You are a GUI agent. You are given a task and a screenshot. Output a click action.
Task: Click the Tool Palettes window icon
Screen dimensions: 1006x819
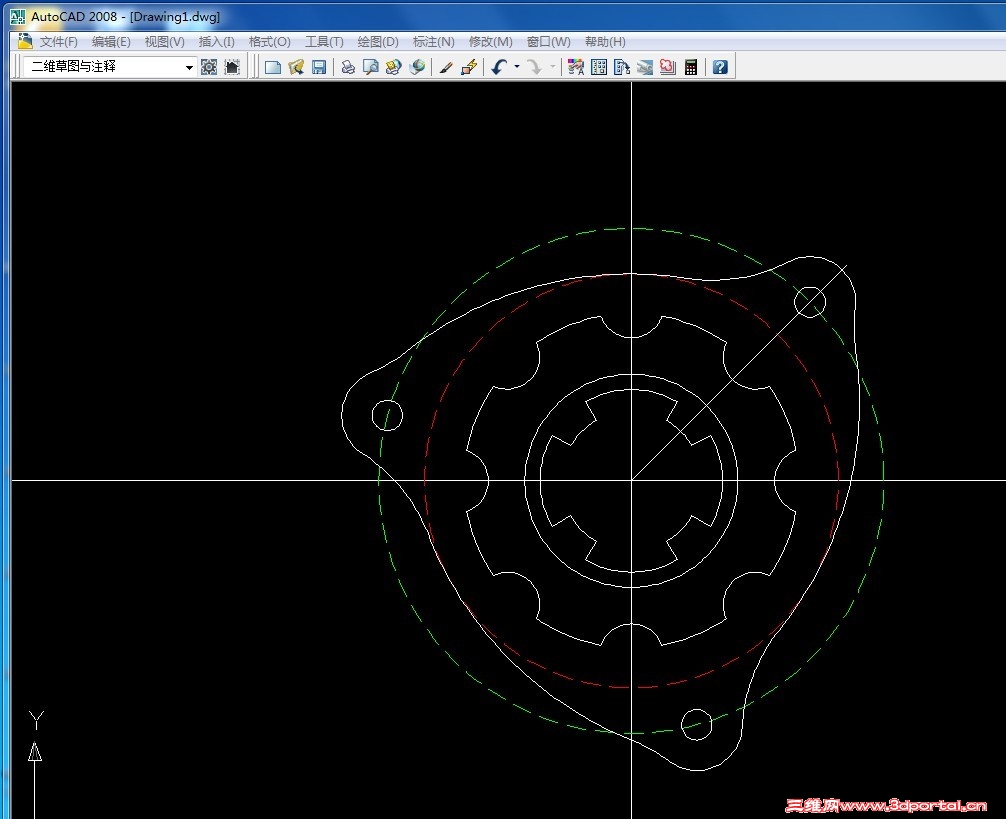(x=622, y=67)
